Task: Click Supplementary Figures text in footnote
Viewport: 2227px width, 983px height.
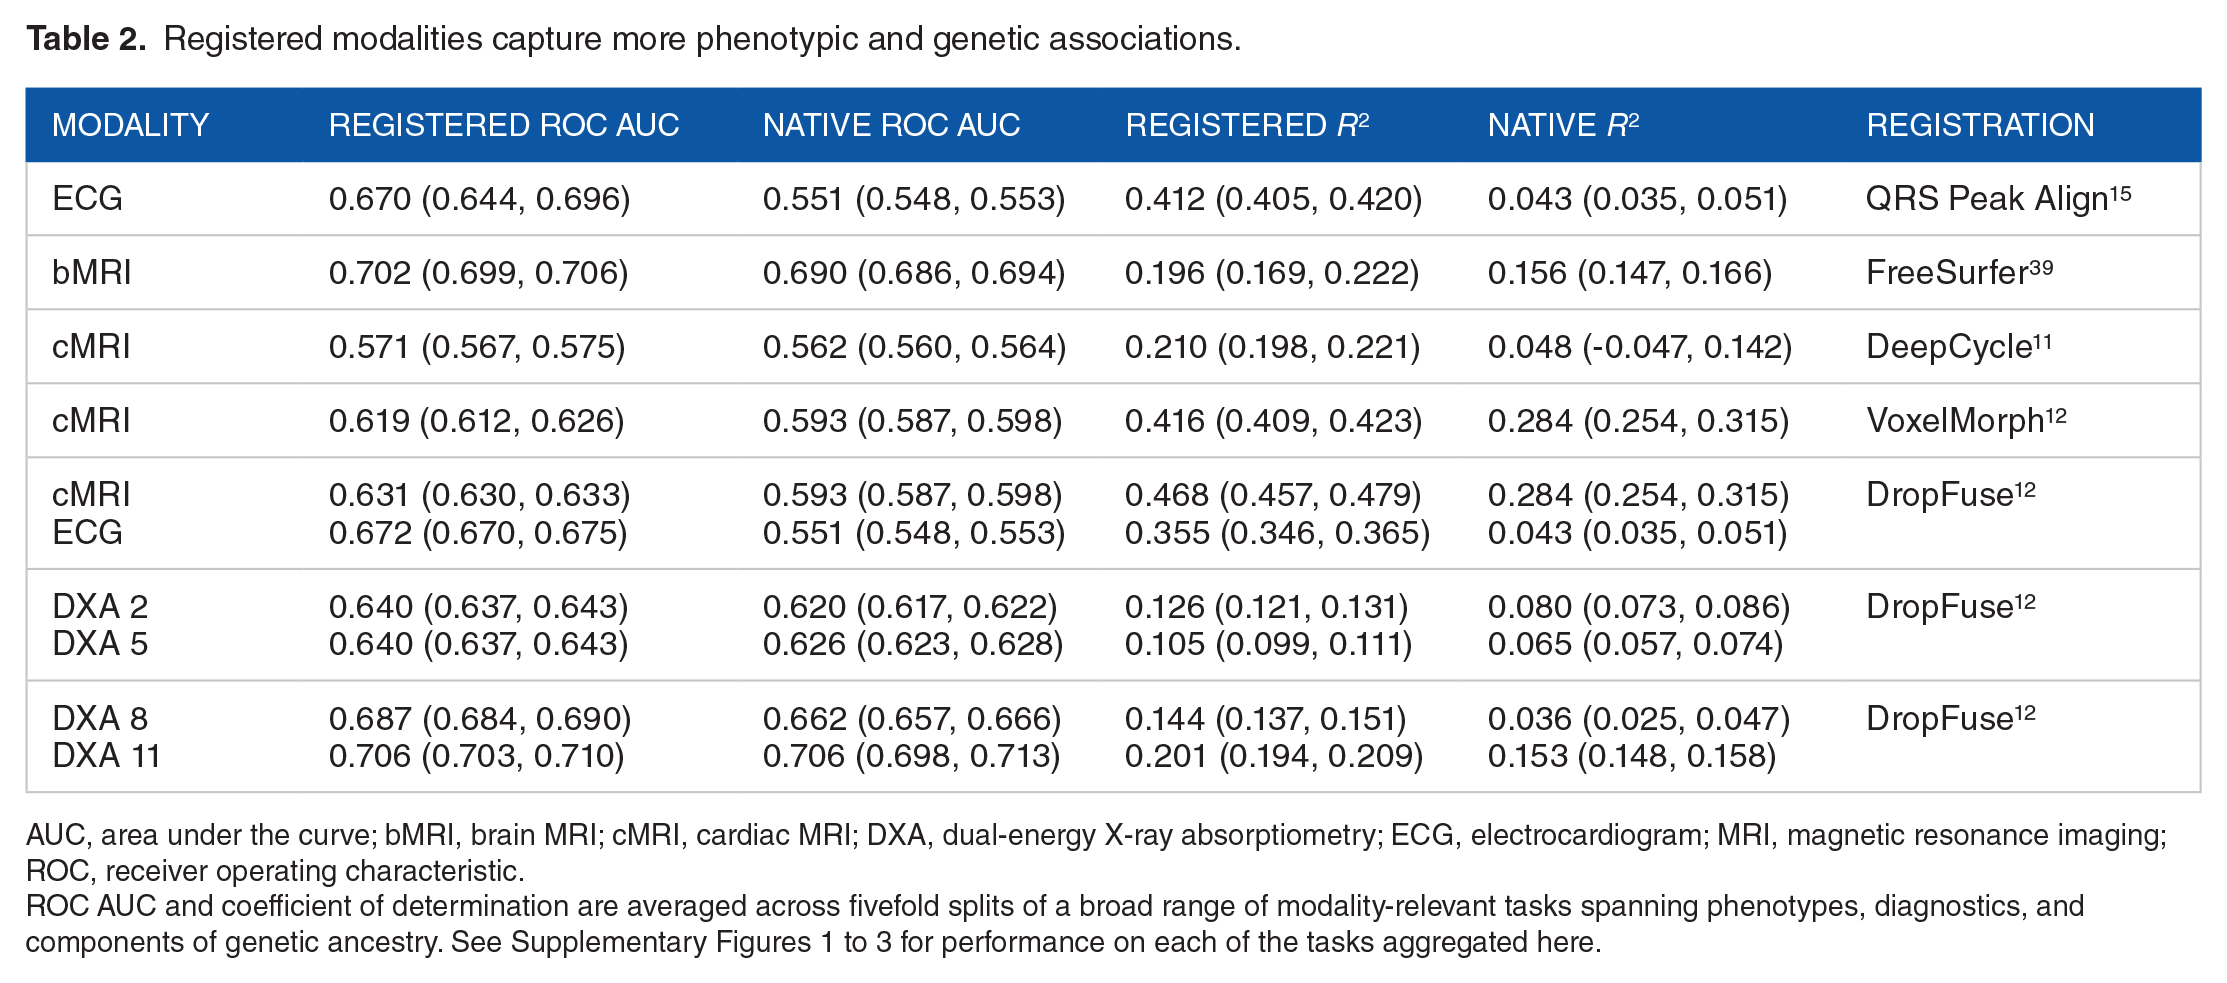Action: (661, 942)
